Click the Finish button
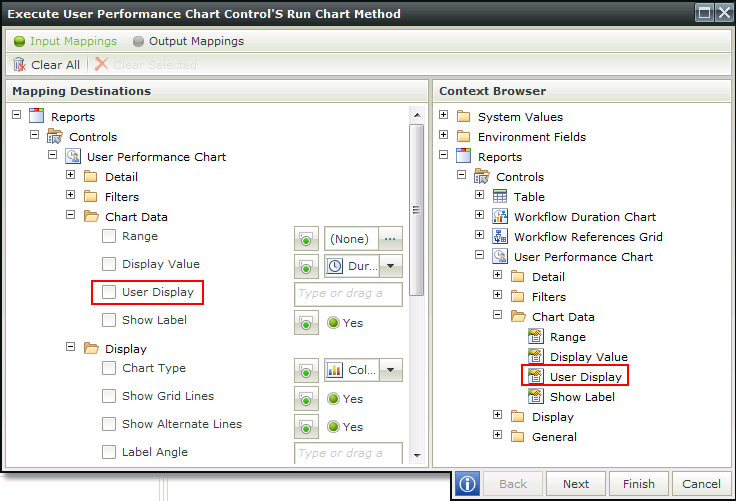736x501 pixels. (639, 484)
